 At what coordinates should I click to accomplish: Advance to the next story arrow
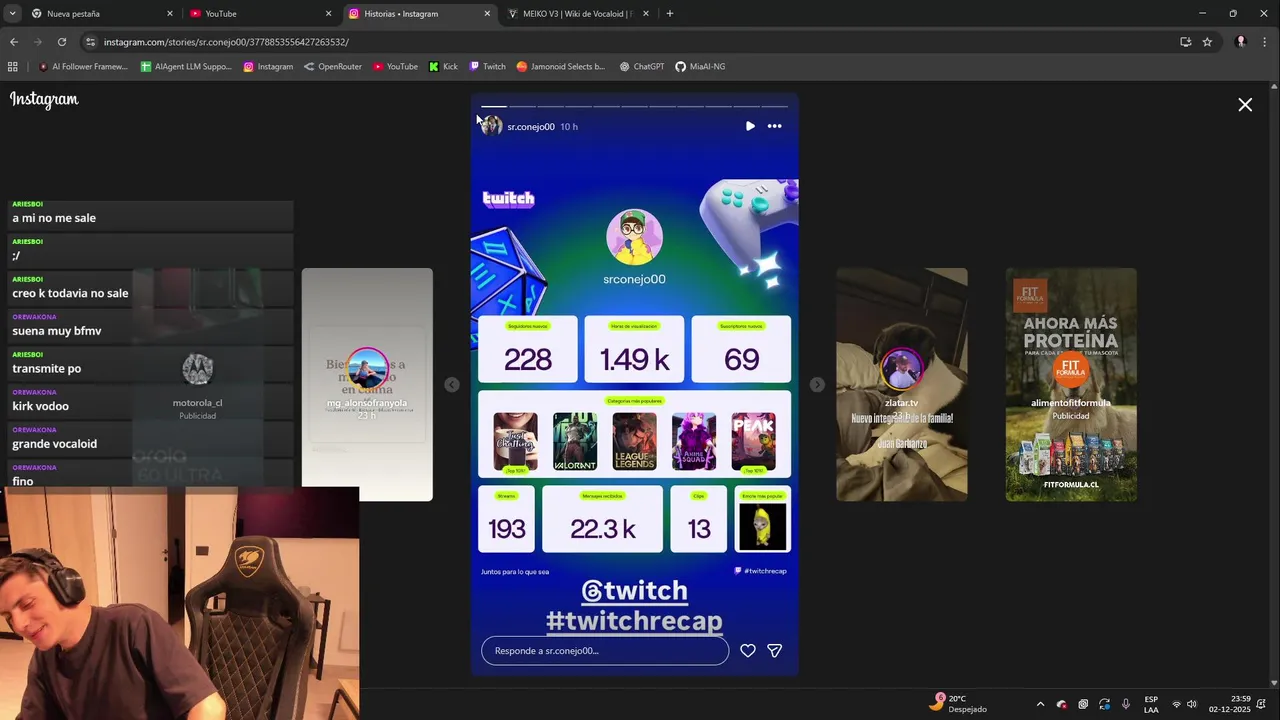point(817,385)
